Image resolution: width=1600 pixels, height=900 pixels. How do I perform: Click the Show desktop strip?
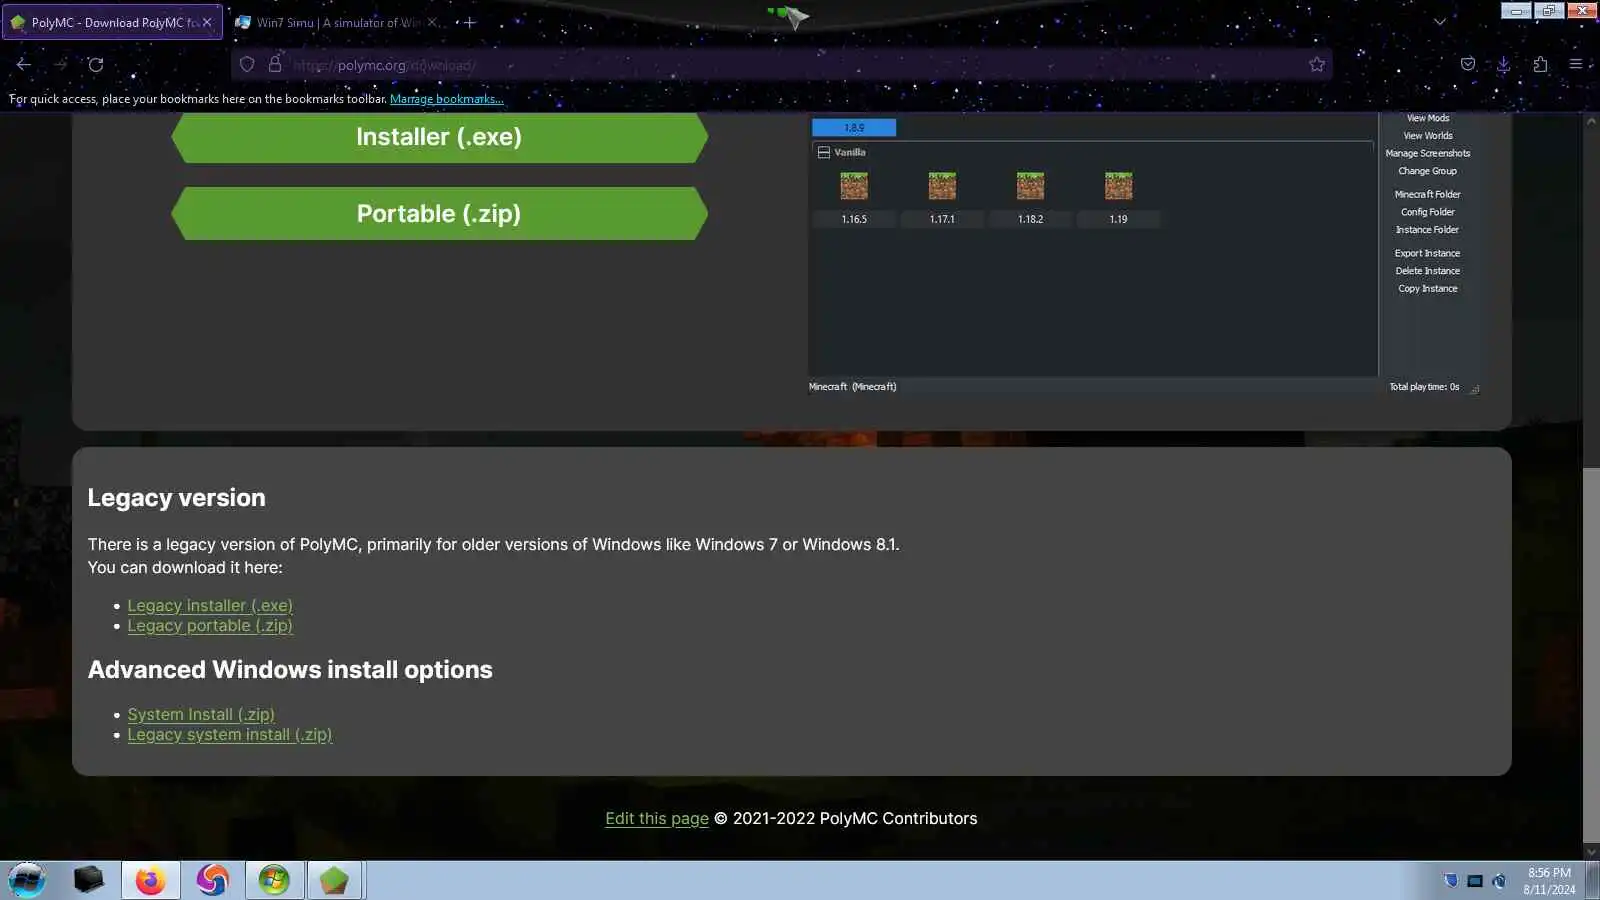click(x=1593, y=880)
